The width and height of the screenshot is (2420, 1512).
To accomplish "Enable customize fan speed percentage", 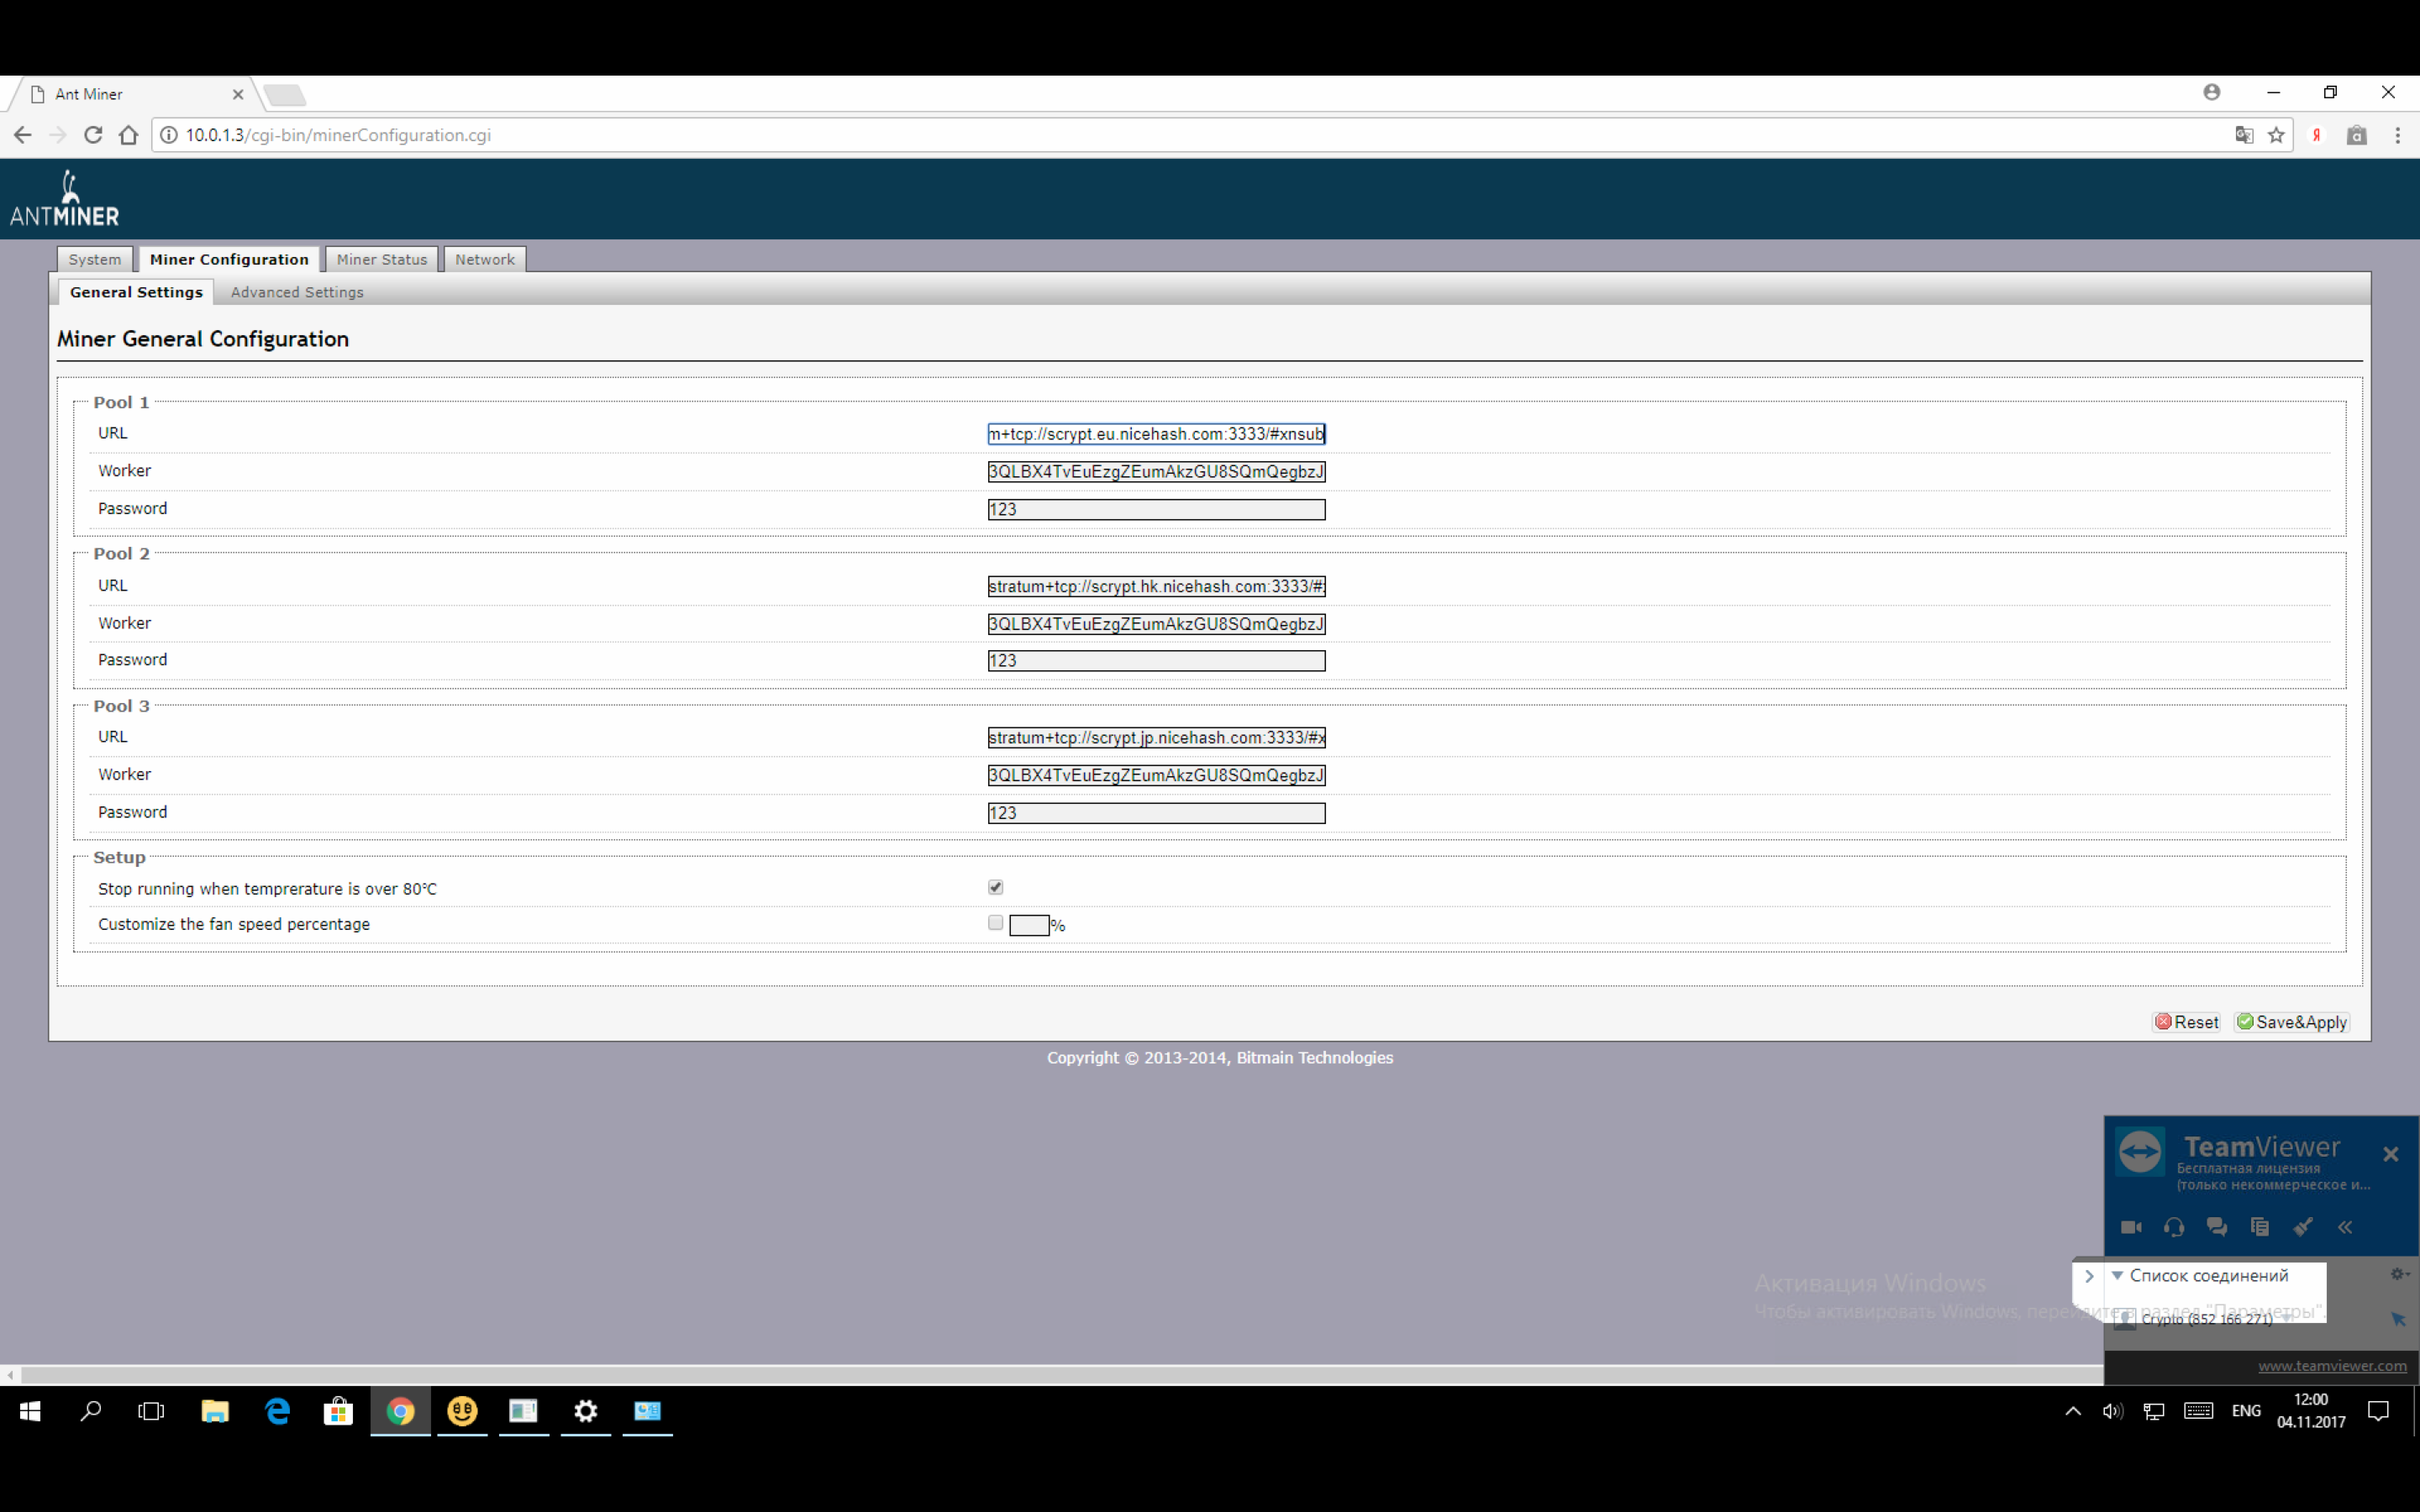I will tap(995, 923).
